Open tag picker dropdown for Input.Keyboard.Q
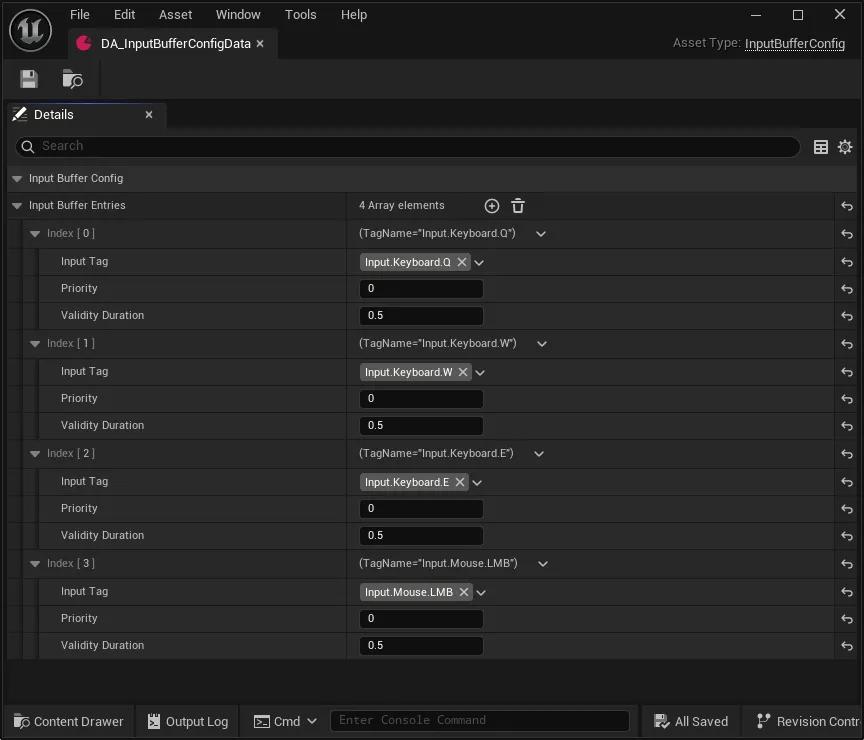864x740 pixels. [x=479, y=263]
